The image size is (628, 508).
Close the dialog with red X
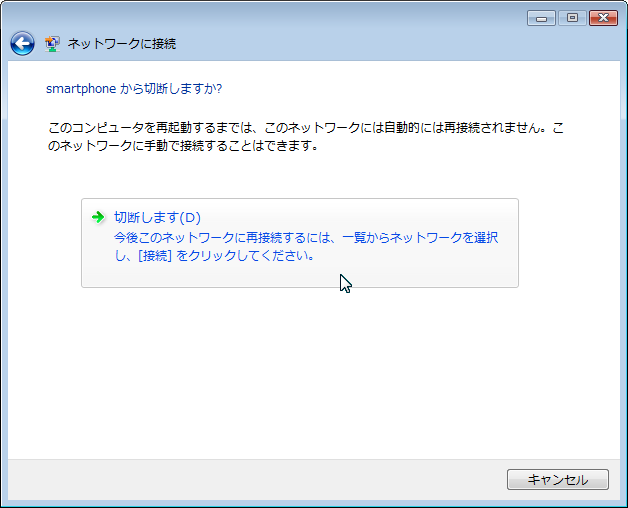[x=603, y=18]
